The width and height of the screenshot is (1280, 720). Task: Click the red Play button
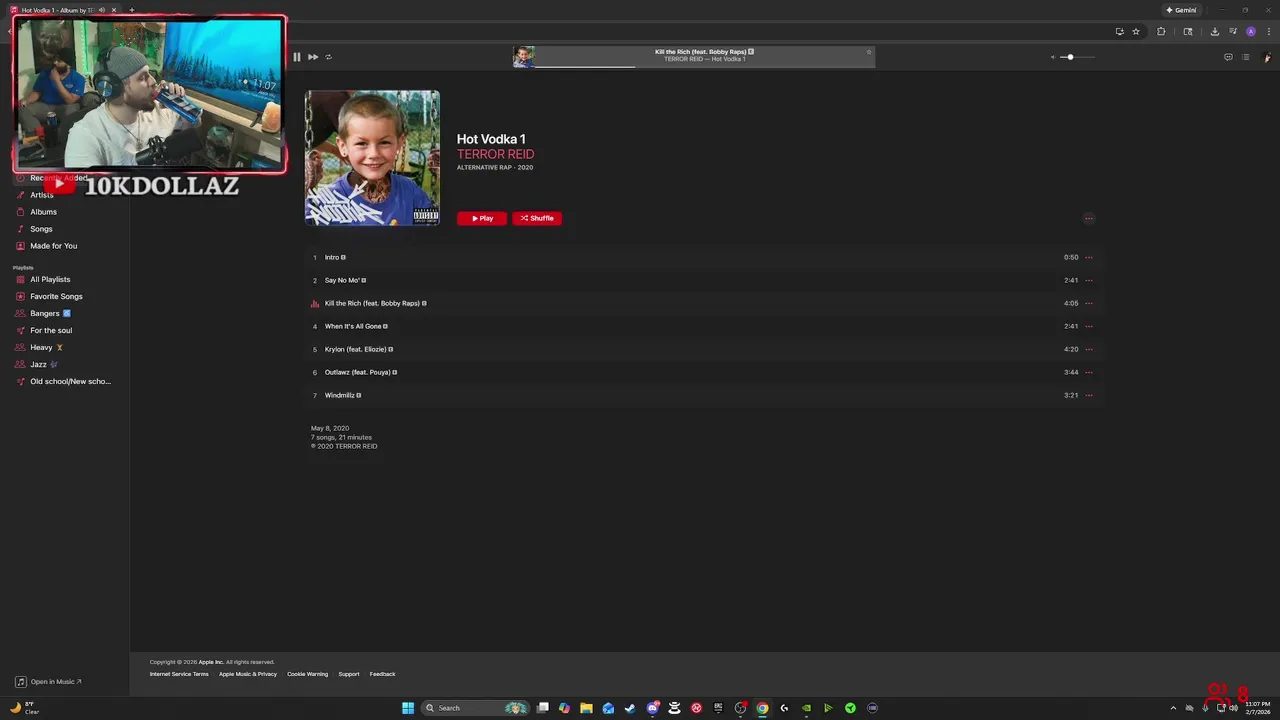click(482, 218)
